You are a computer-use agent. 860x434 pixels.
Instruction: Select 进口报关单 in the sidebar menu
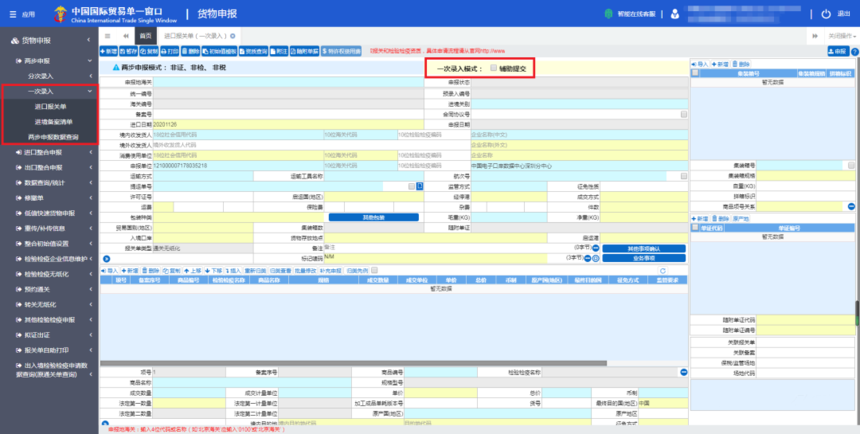(x=50, y=106)
